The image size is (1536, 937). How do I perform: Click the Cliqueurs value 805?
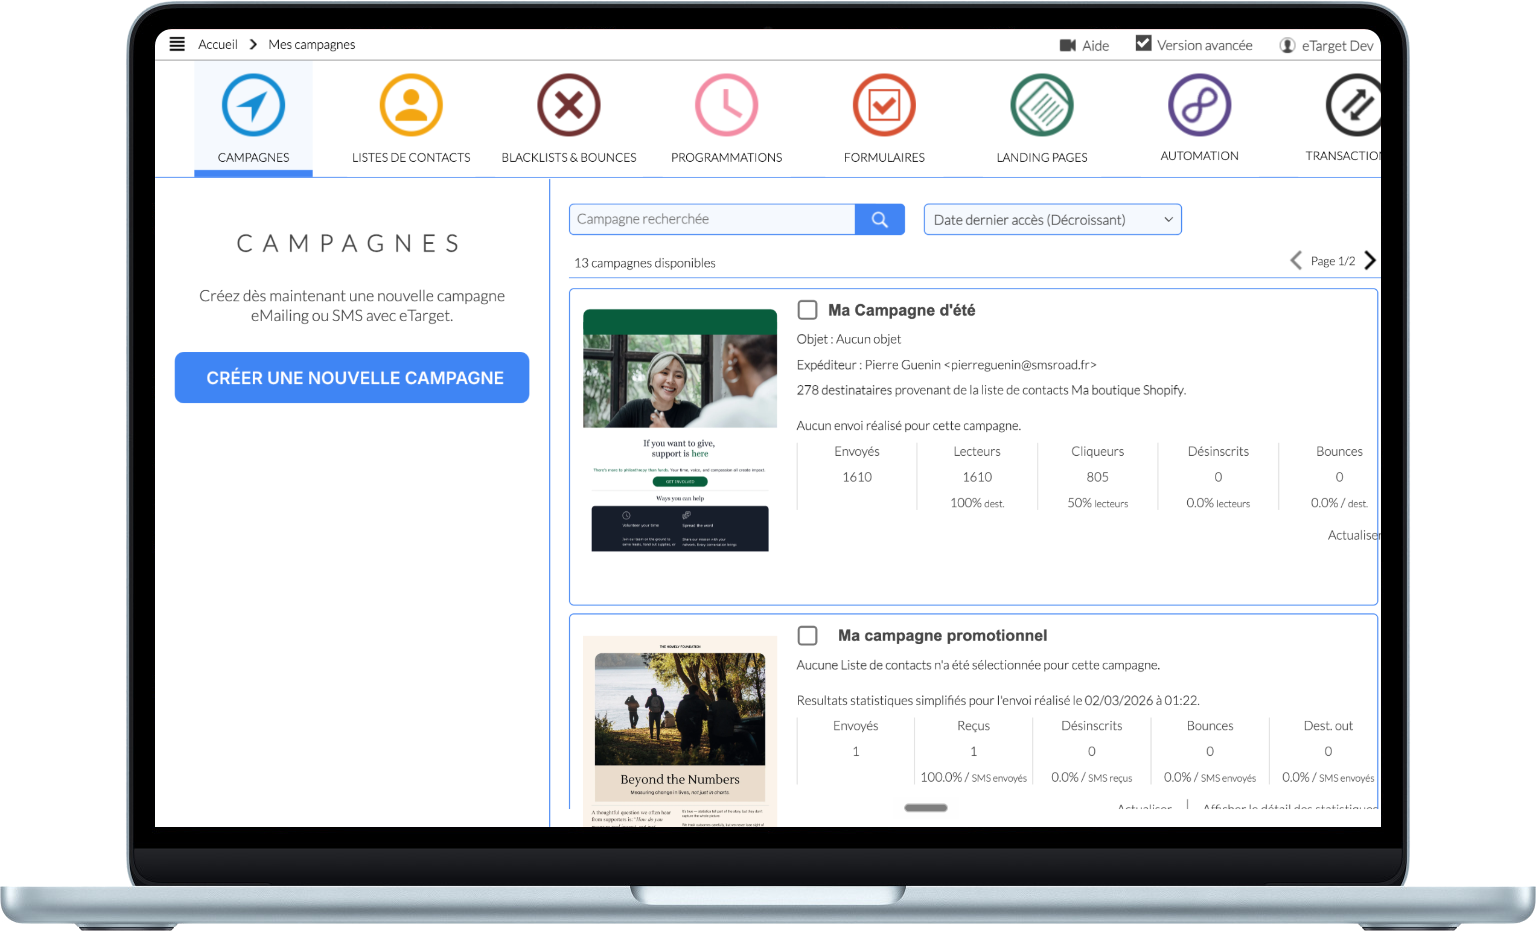pyautogui.click(x=1098, y=477)
